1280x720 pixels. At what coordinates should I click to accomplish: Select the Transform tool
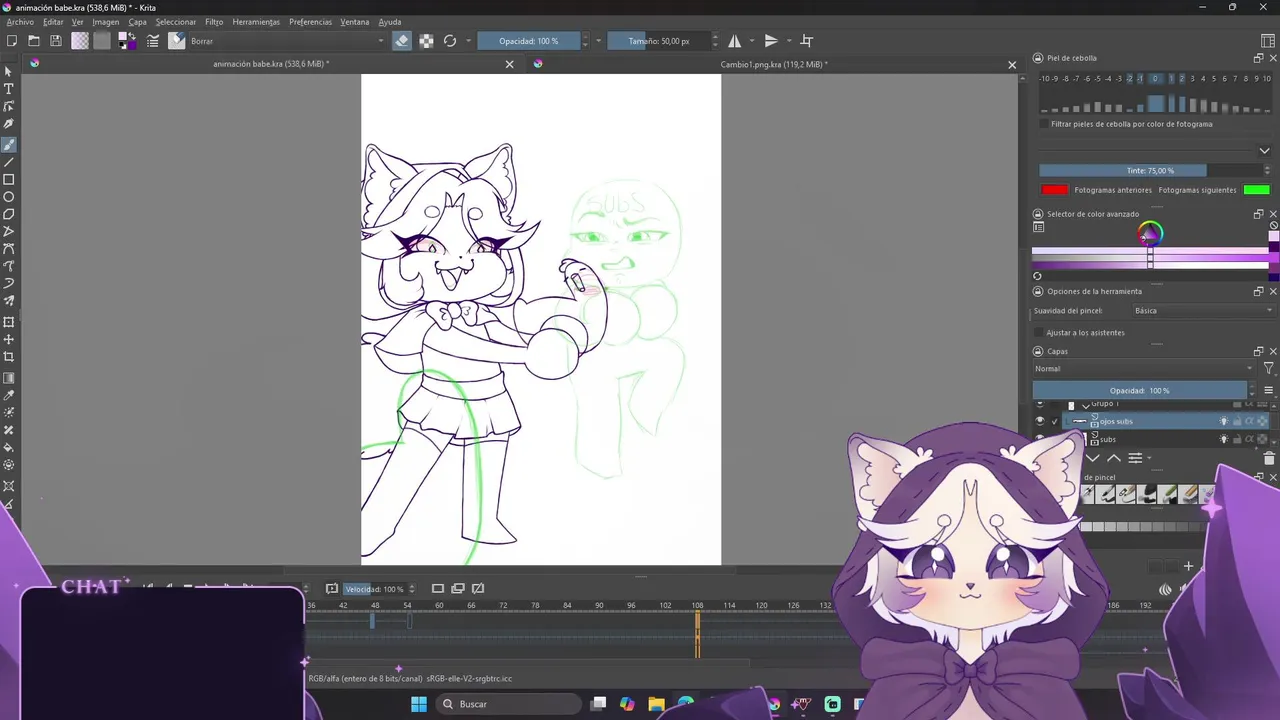pyautogui.click(x=9, y=322)
